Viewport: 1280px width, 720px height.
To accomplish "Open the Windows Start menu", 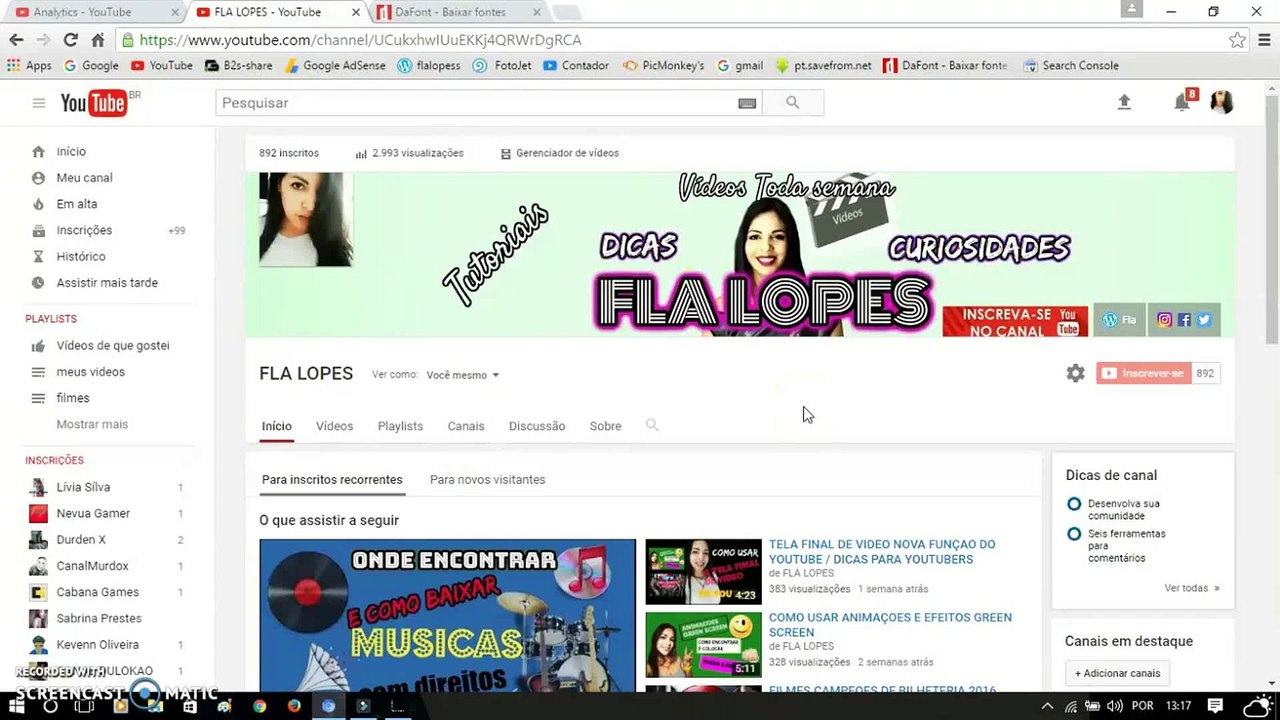I will 17,706.
